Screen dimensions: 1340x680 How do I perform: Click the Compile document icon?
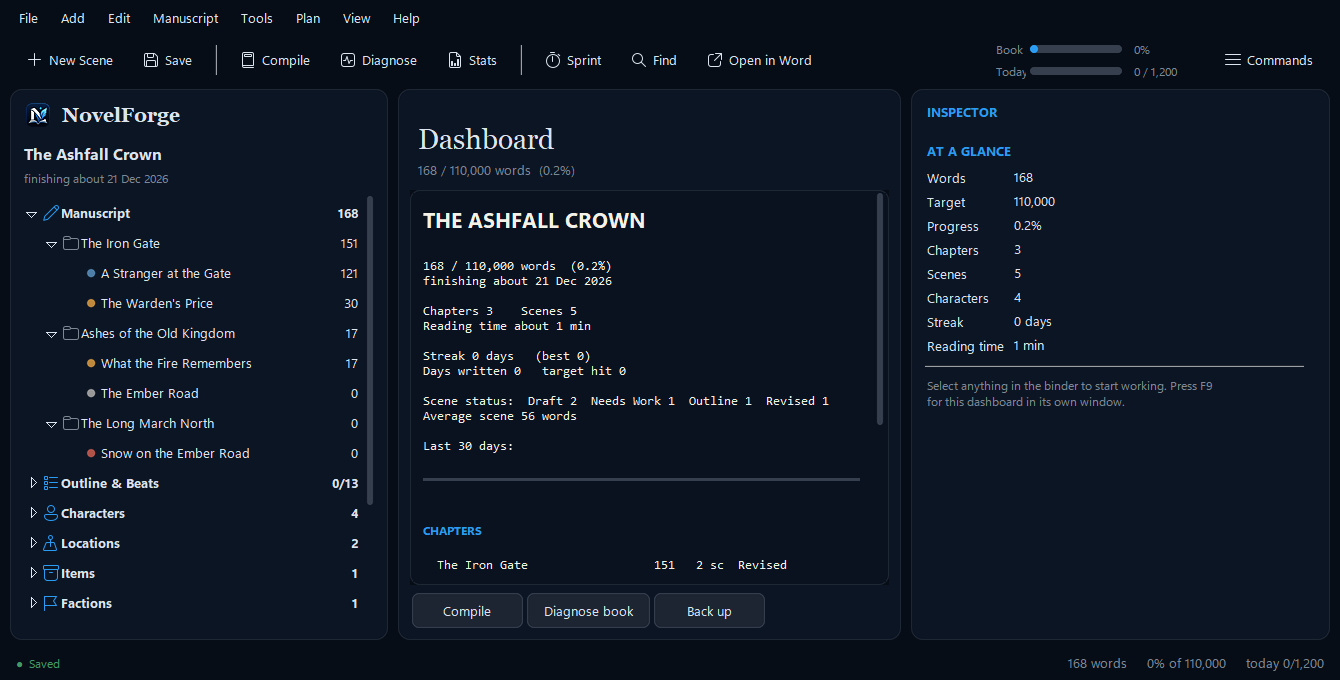point(248,60)
